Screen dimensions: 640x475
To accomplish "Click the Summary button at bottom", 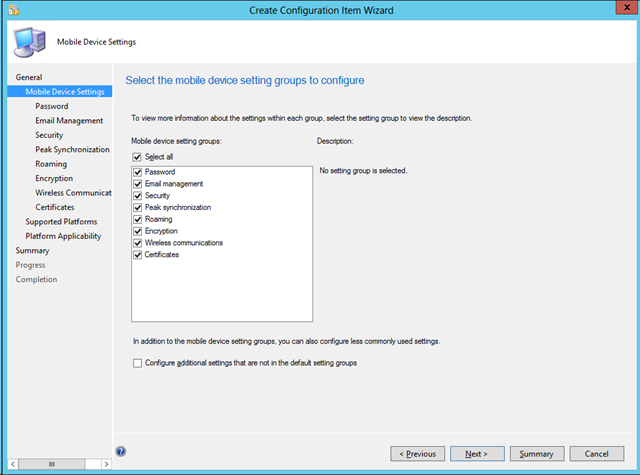I will pos(537,454).
